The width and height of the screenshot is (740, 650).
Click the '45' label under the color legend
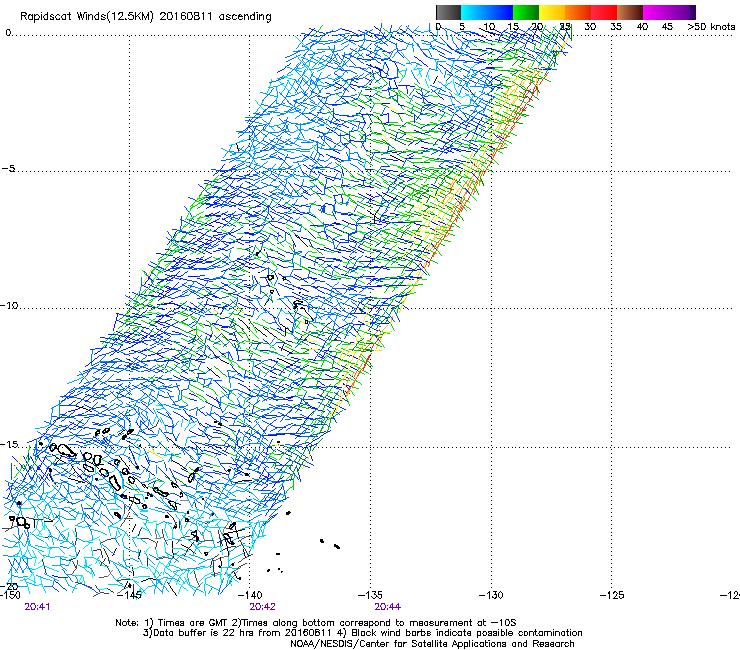pos(667,26)
